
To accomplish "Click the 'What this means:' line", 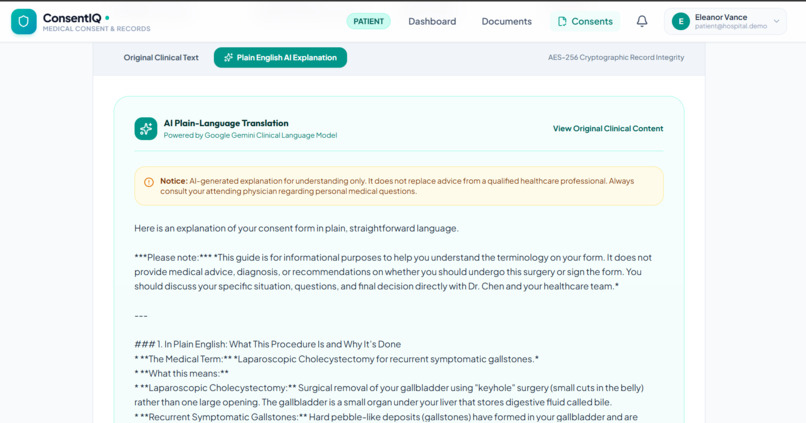I will click(181, 373).
